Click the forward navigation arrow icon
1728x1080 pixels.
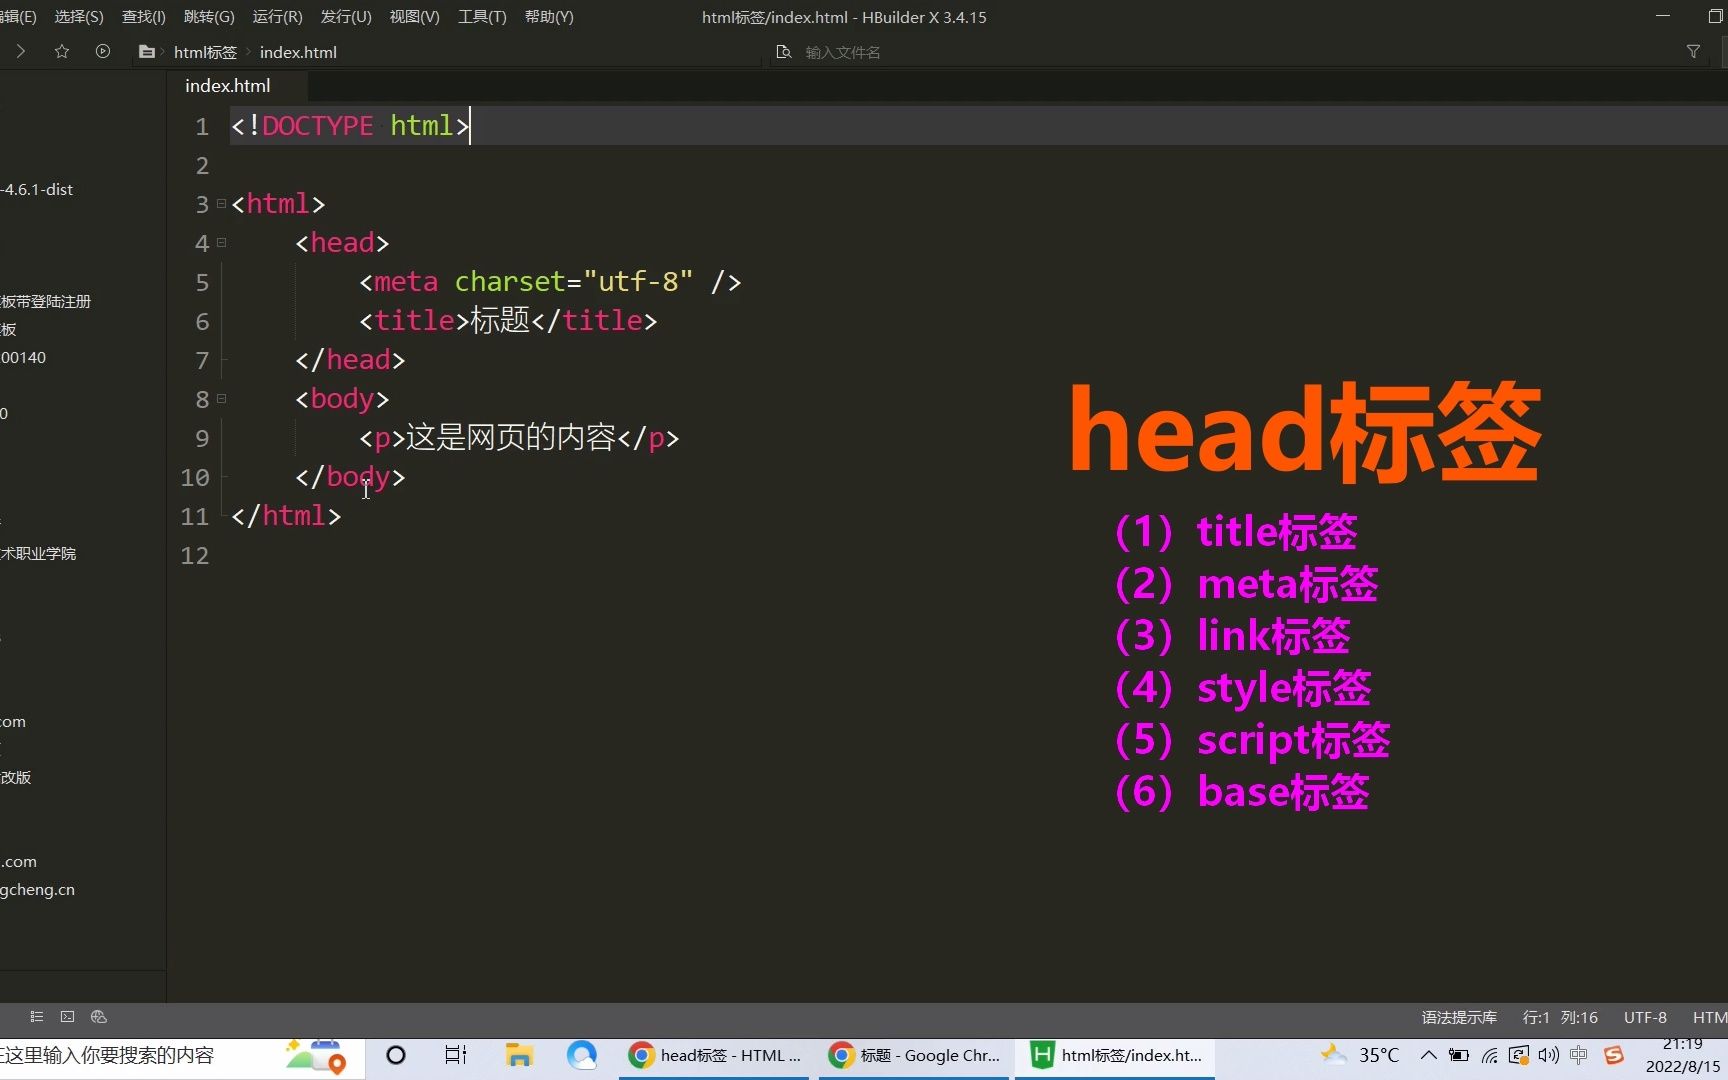(20, 51)
